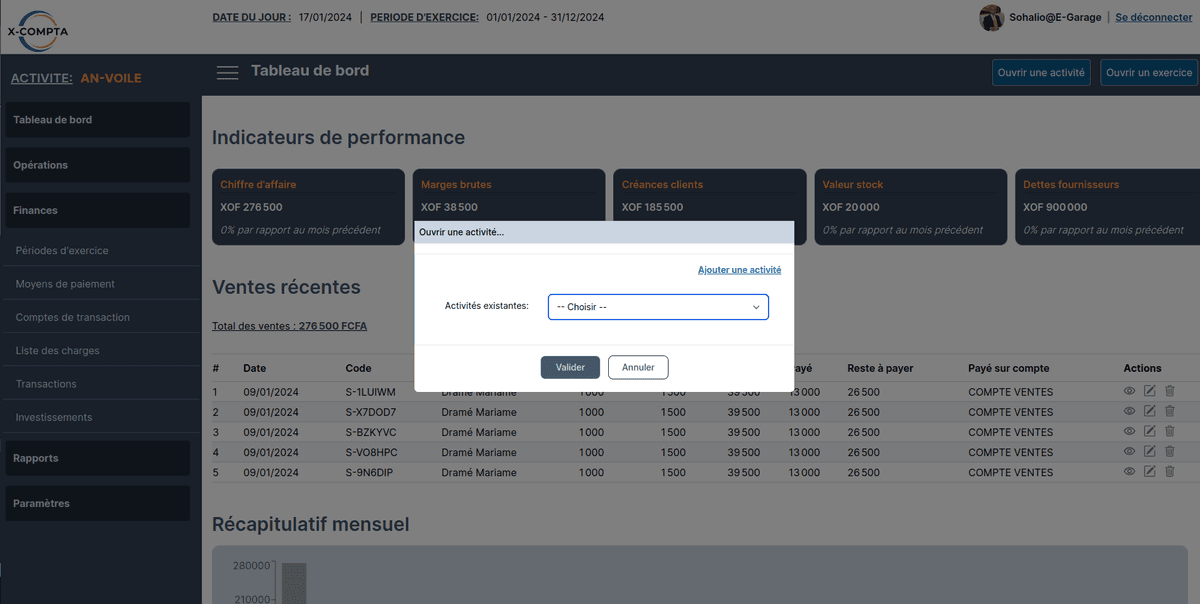Go to Moyens de paiement

pos(65,284)
